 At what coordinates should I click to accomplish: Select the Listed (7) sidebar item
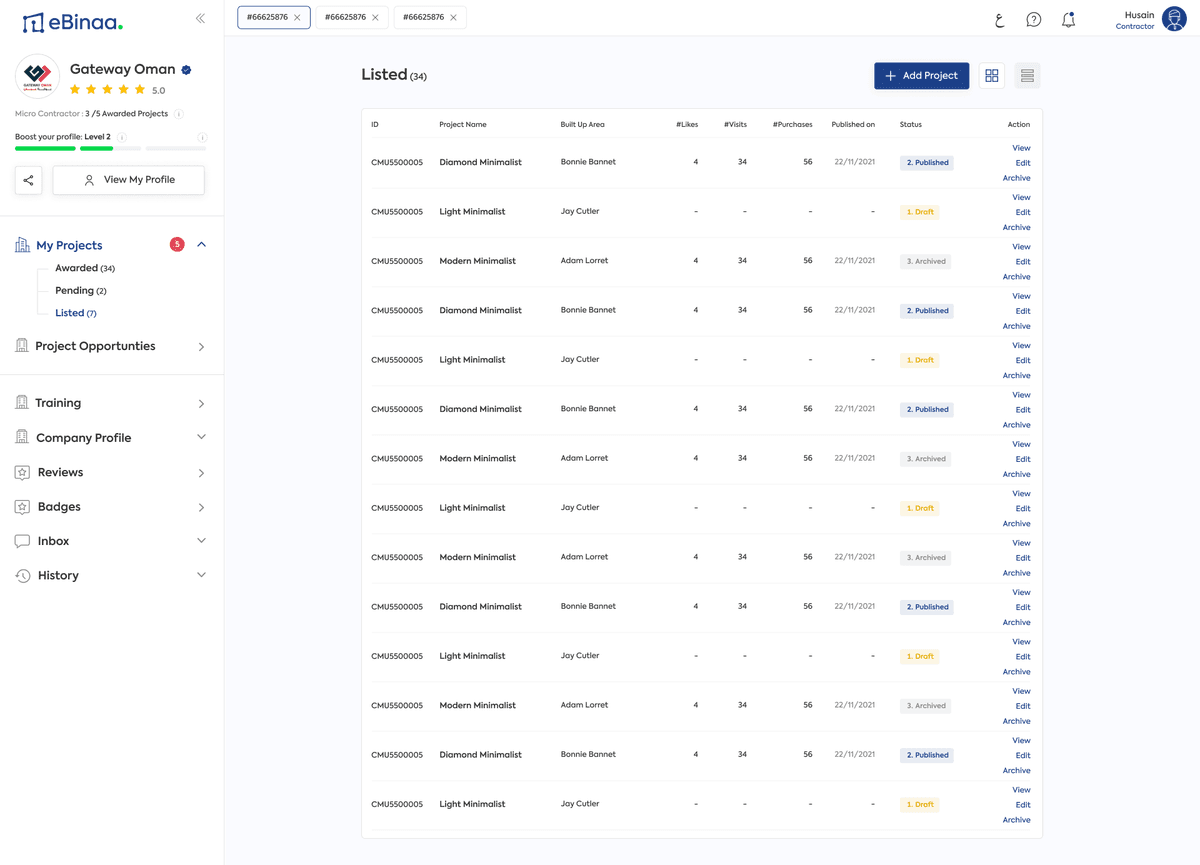76,313
